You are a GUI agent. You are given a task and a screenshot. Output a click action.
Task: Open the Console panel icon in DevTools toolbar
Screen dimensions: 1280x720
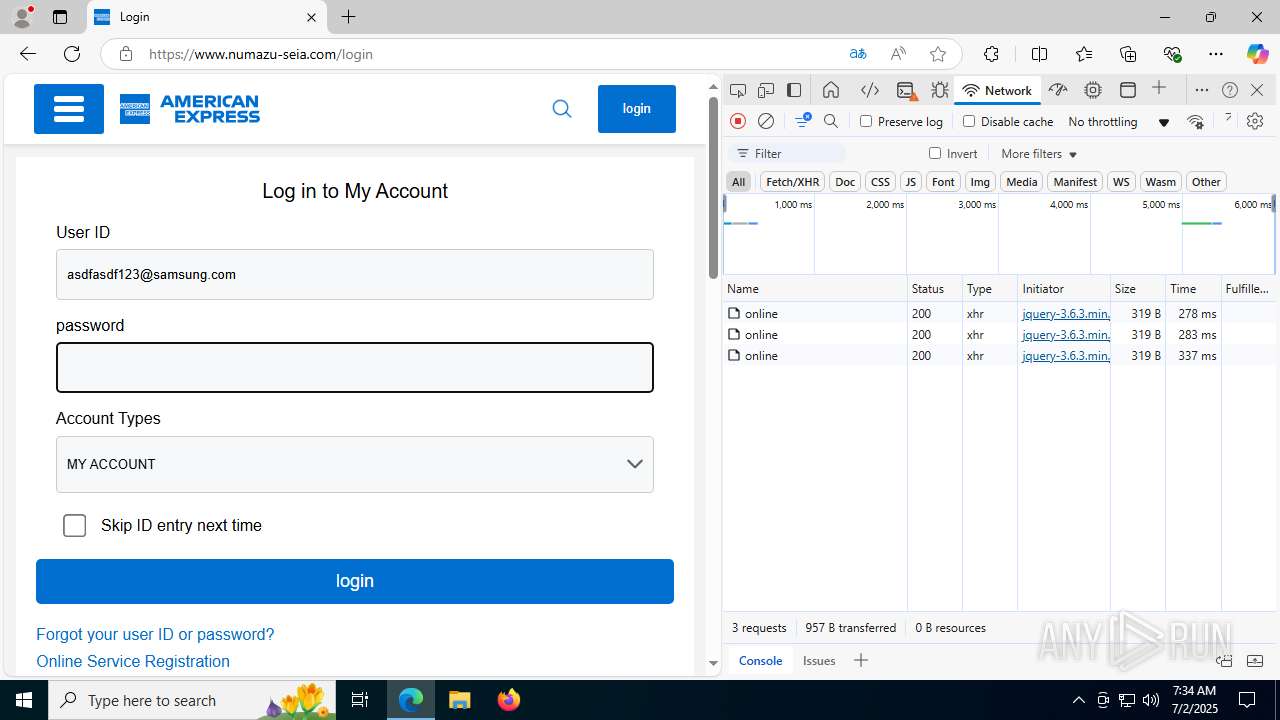[x=906, y=90]
